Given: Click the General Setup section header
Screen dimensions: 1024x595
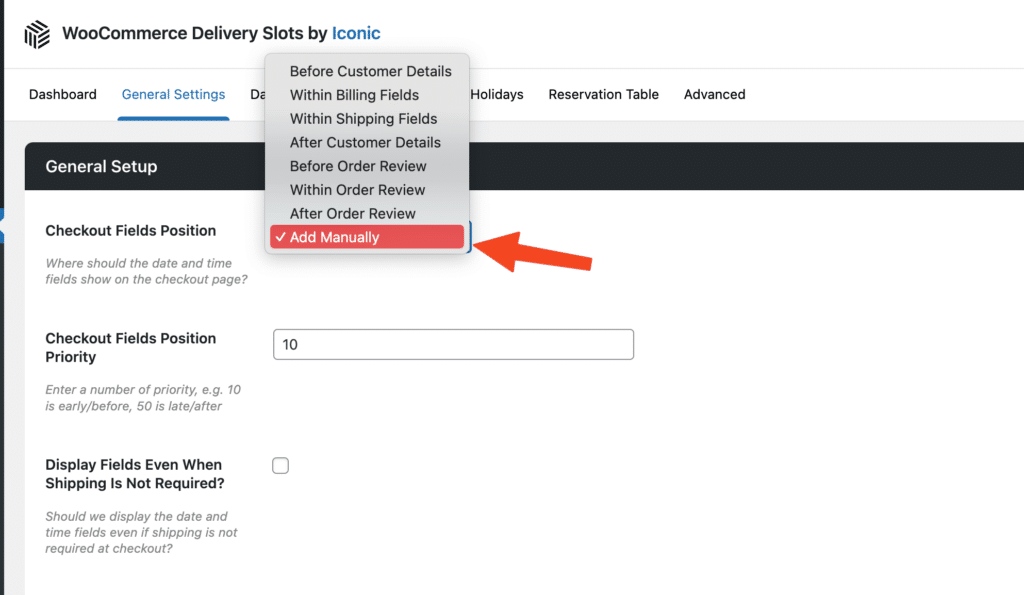Looking at the screenshot, I should [x=101, y=166].
